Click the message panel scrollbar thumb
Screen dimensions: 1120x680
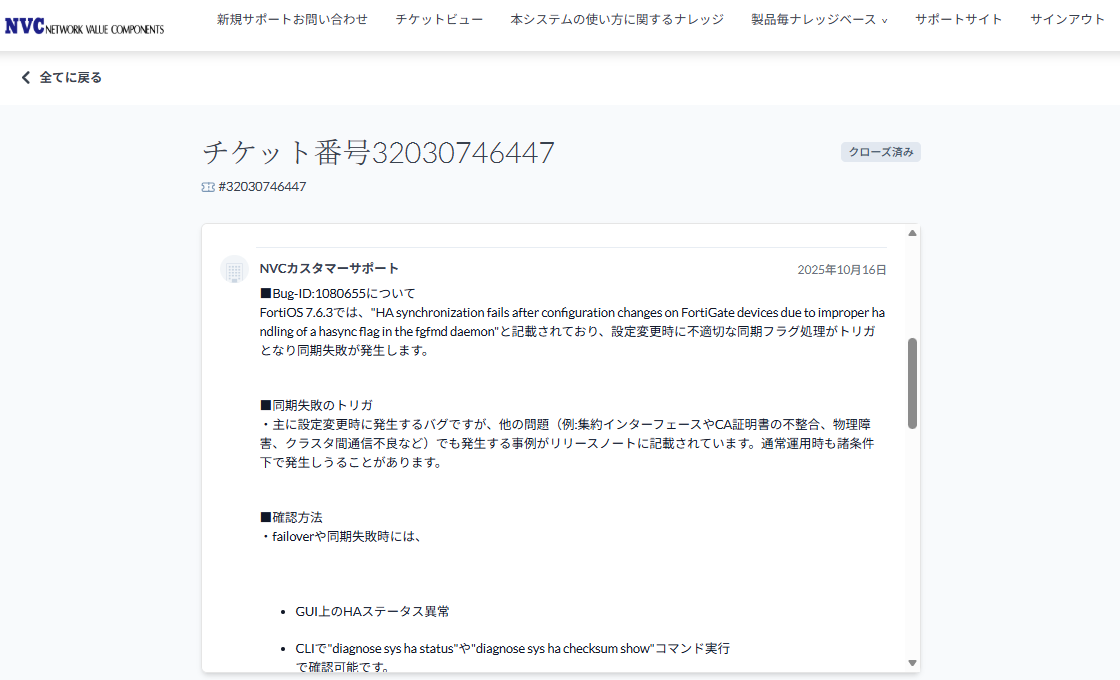(912, 383)
